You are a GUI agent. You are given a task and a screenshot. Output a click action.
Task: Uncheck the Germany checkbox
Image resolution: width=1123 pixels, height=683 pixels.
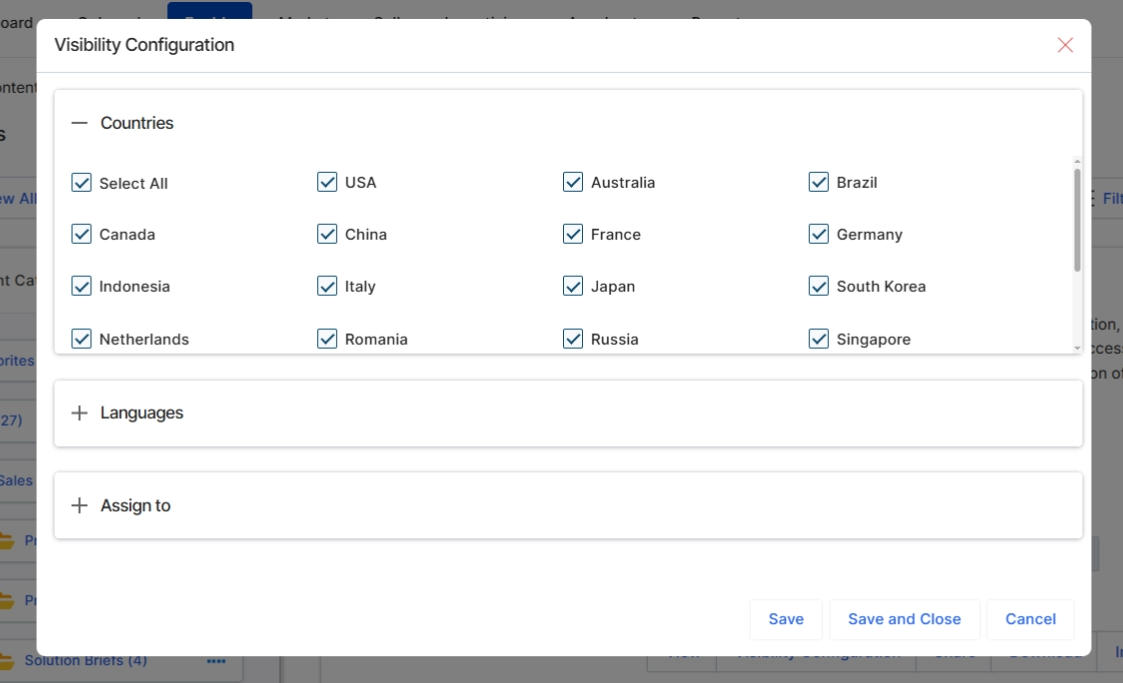819,234
